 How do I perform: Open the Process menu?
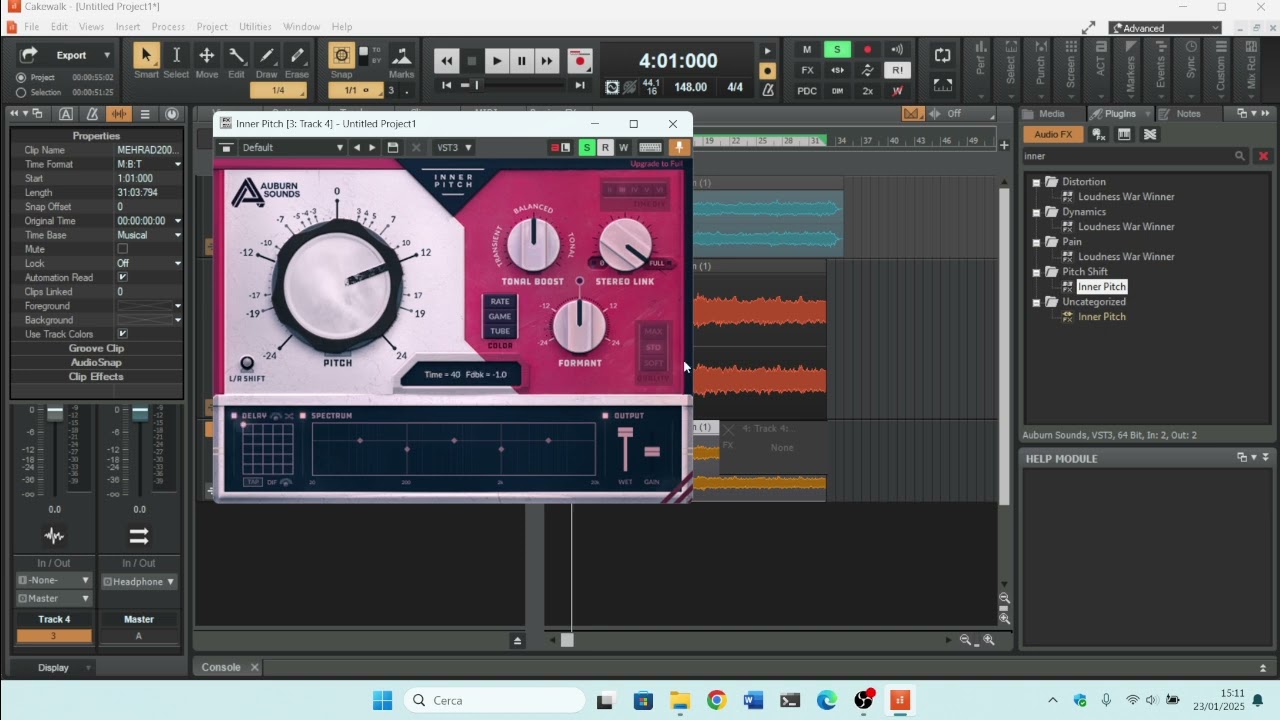coord(168,27)
